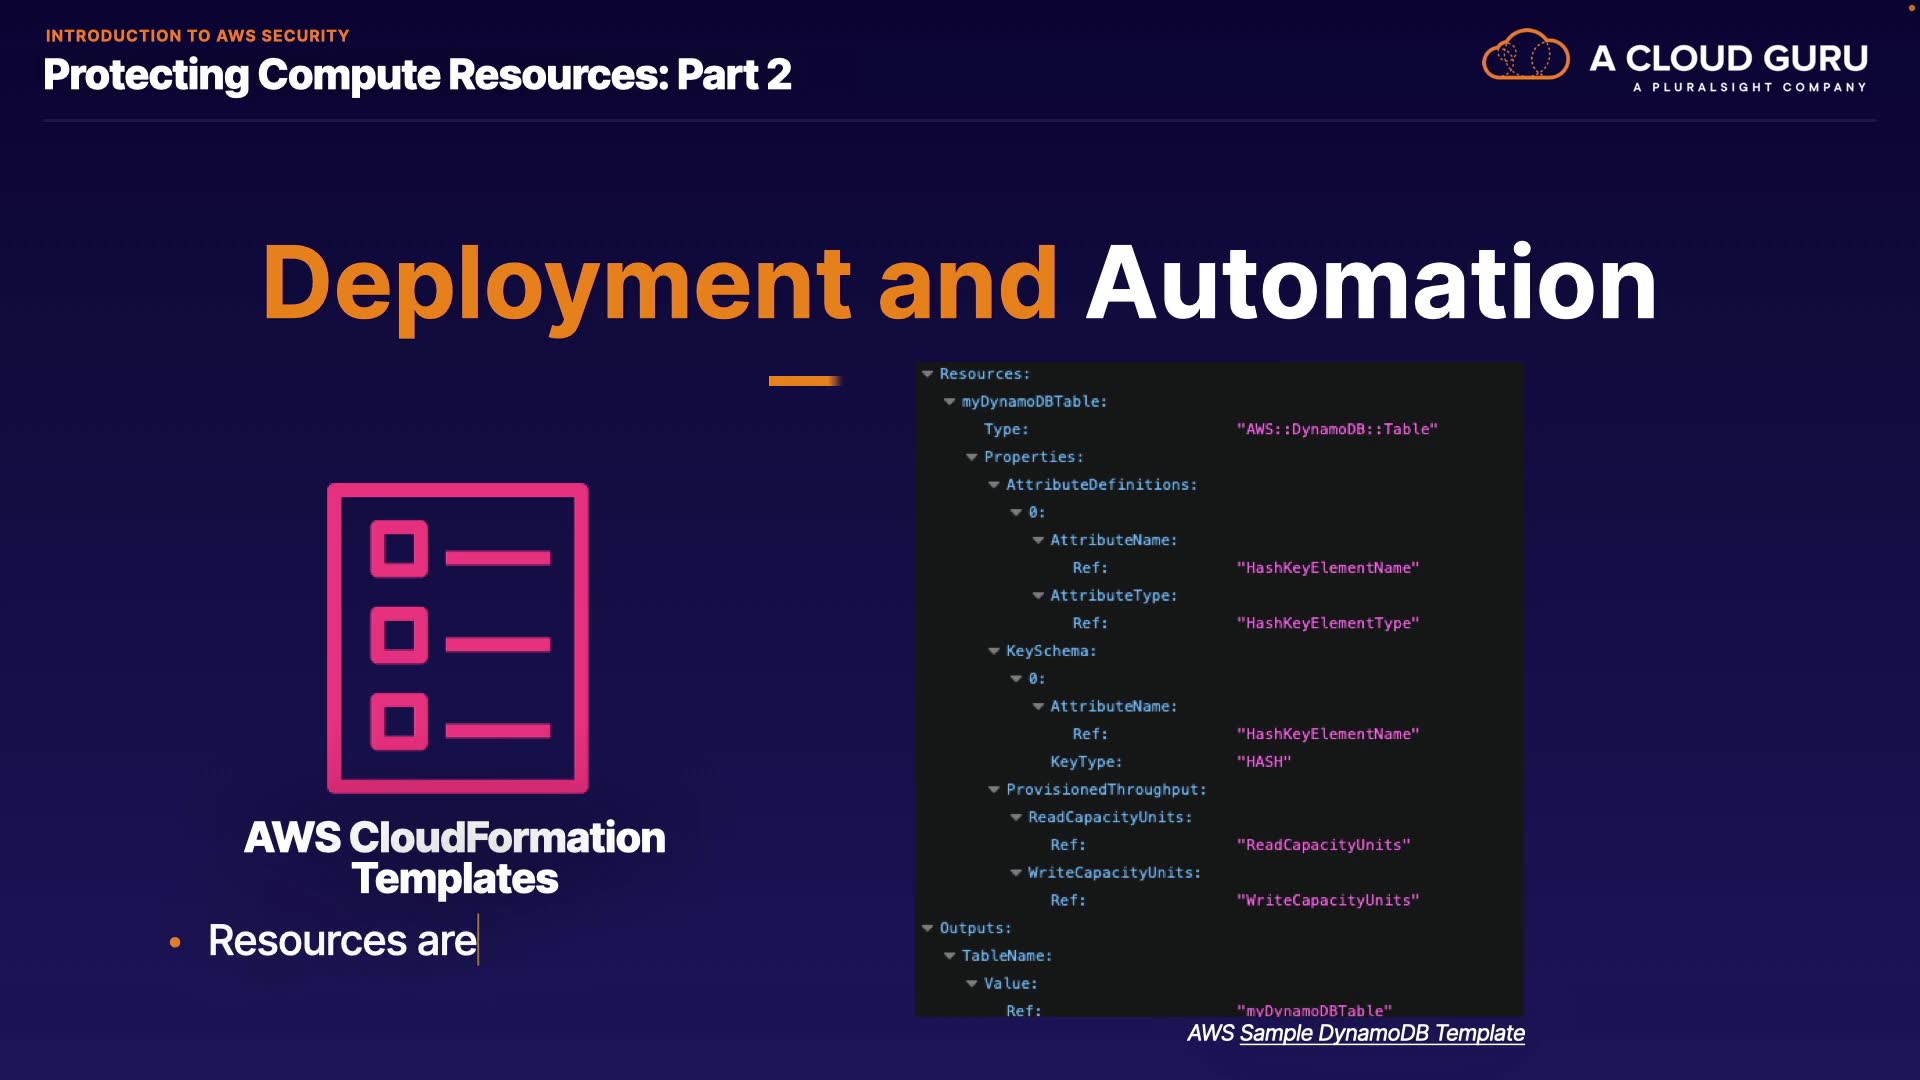Collapse the Outputs section
The image size is (1920, 1080).
928,929
